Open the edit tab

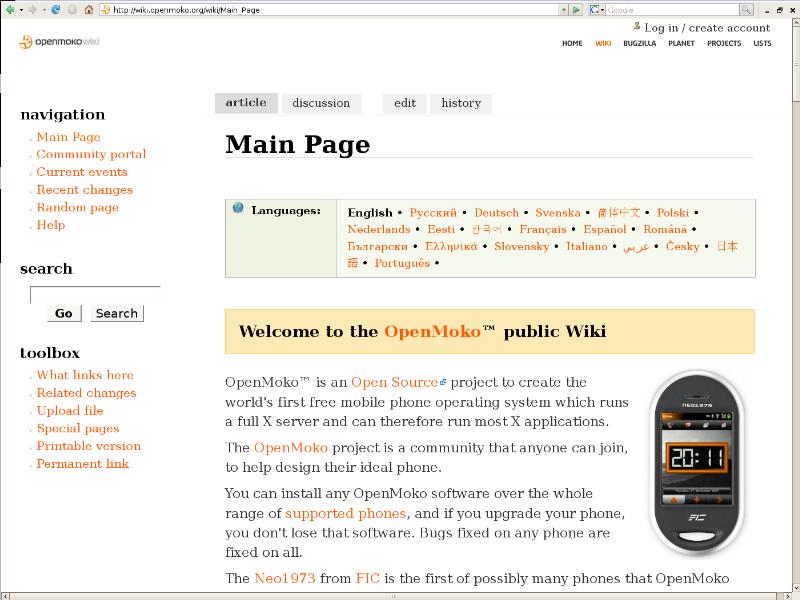[x=405, y=104]
